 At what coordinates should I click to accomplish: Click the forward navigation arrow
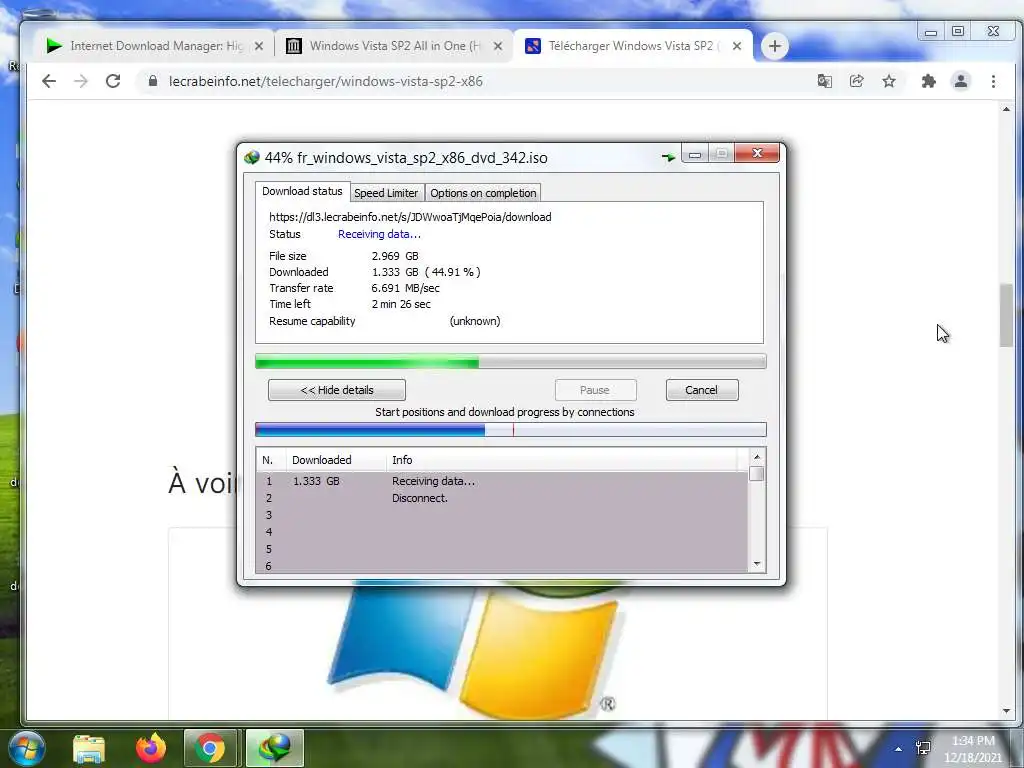pyautogui.click(x=81, y=82)
